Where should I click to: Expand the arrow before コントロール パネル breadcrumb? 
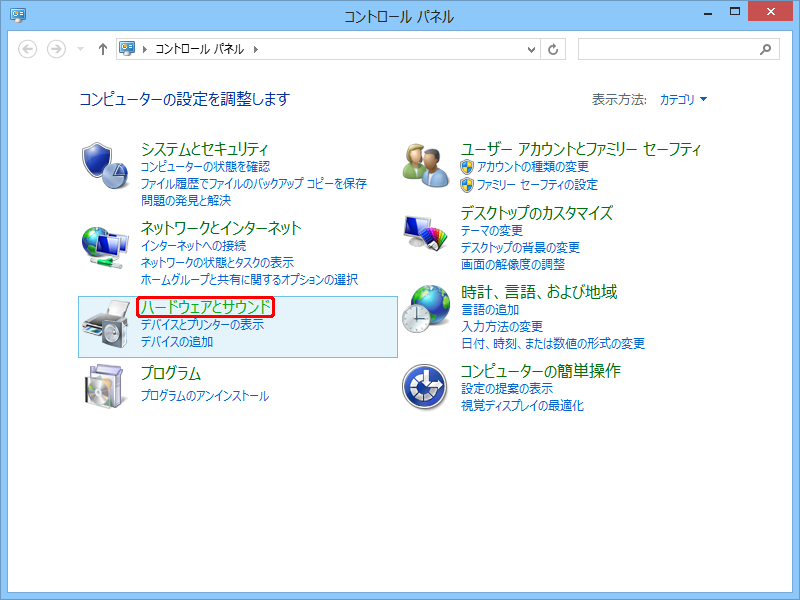(x=145, y=49)
